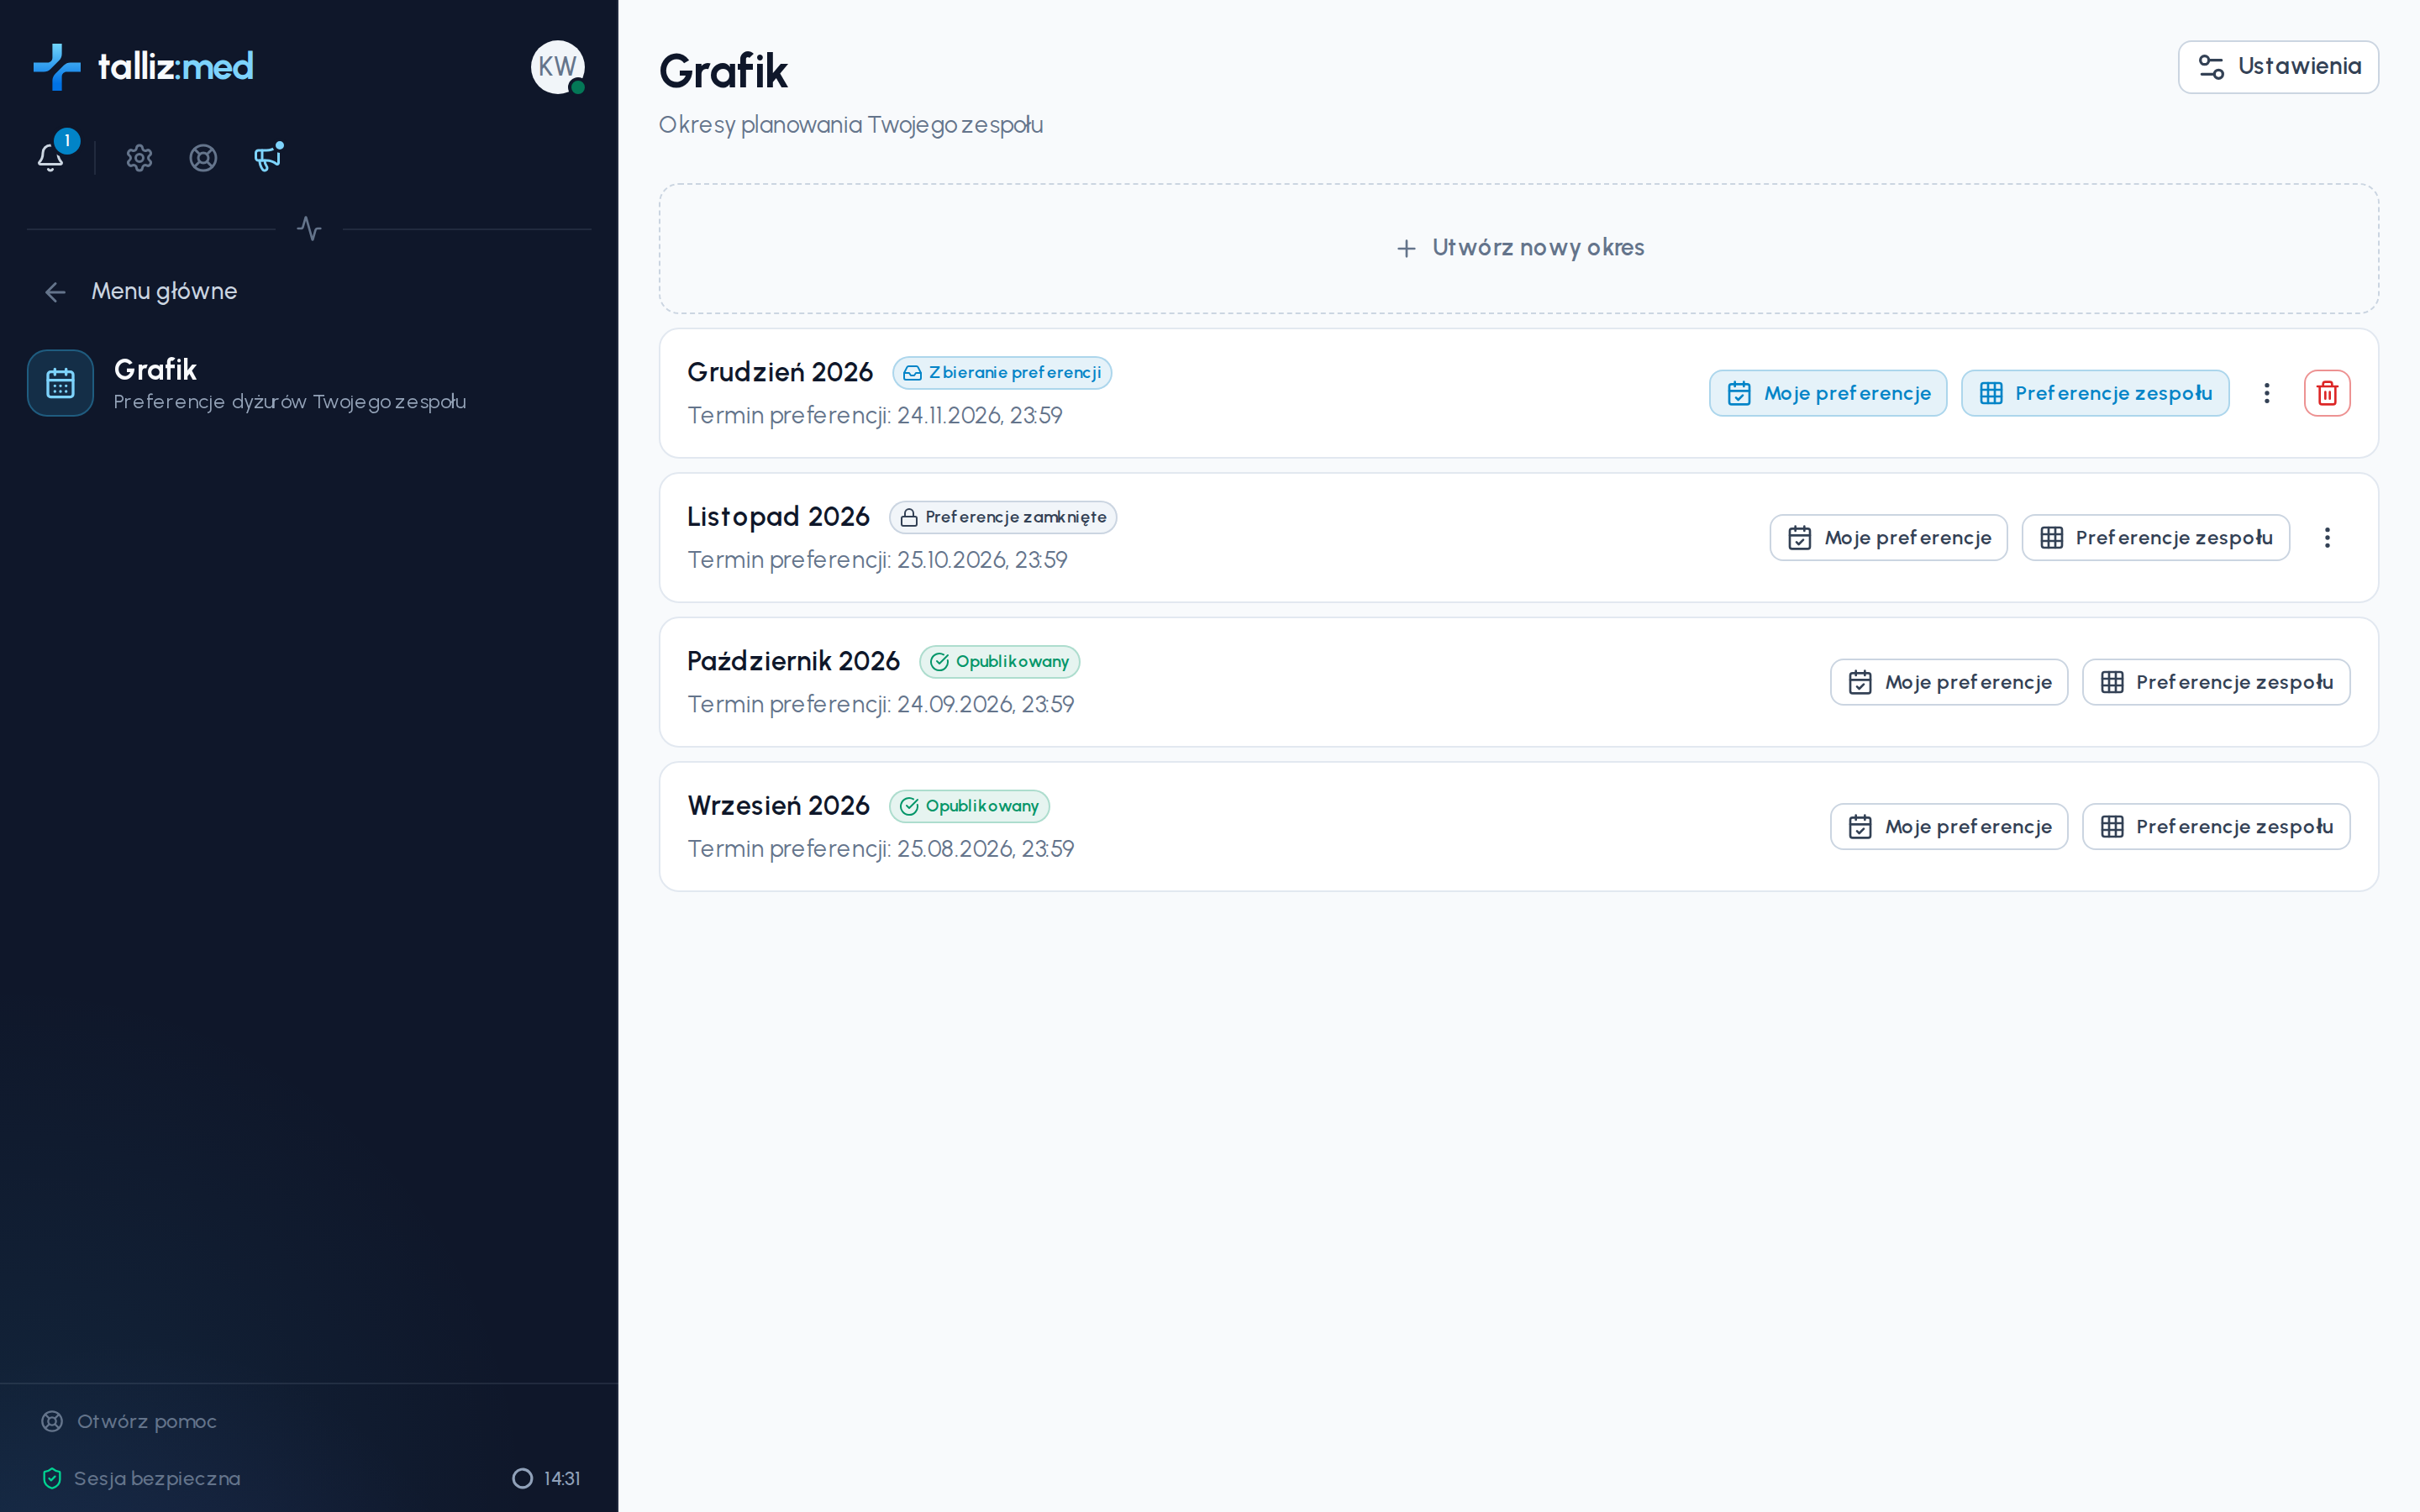This screenshot has width=2420, height=1512.
Task: Click the lifebuoy help icon in sidebar toolbar
Action: point(203,158)
